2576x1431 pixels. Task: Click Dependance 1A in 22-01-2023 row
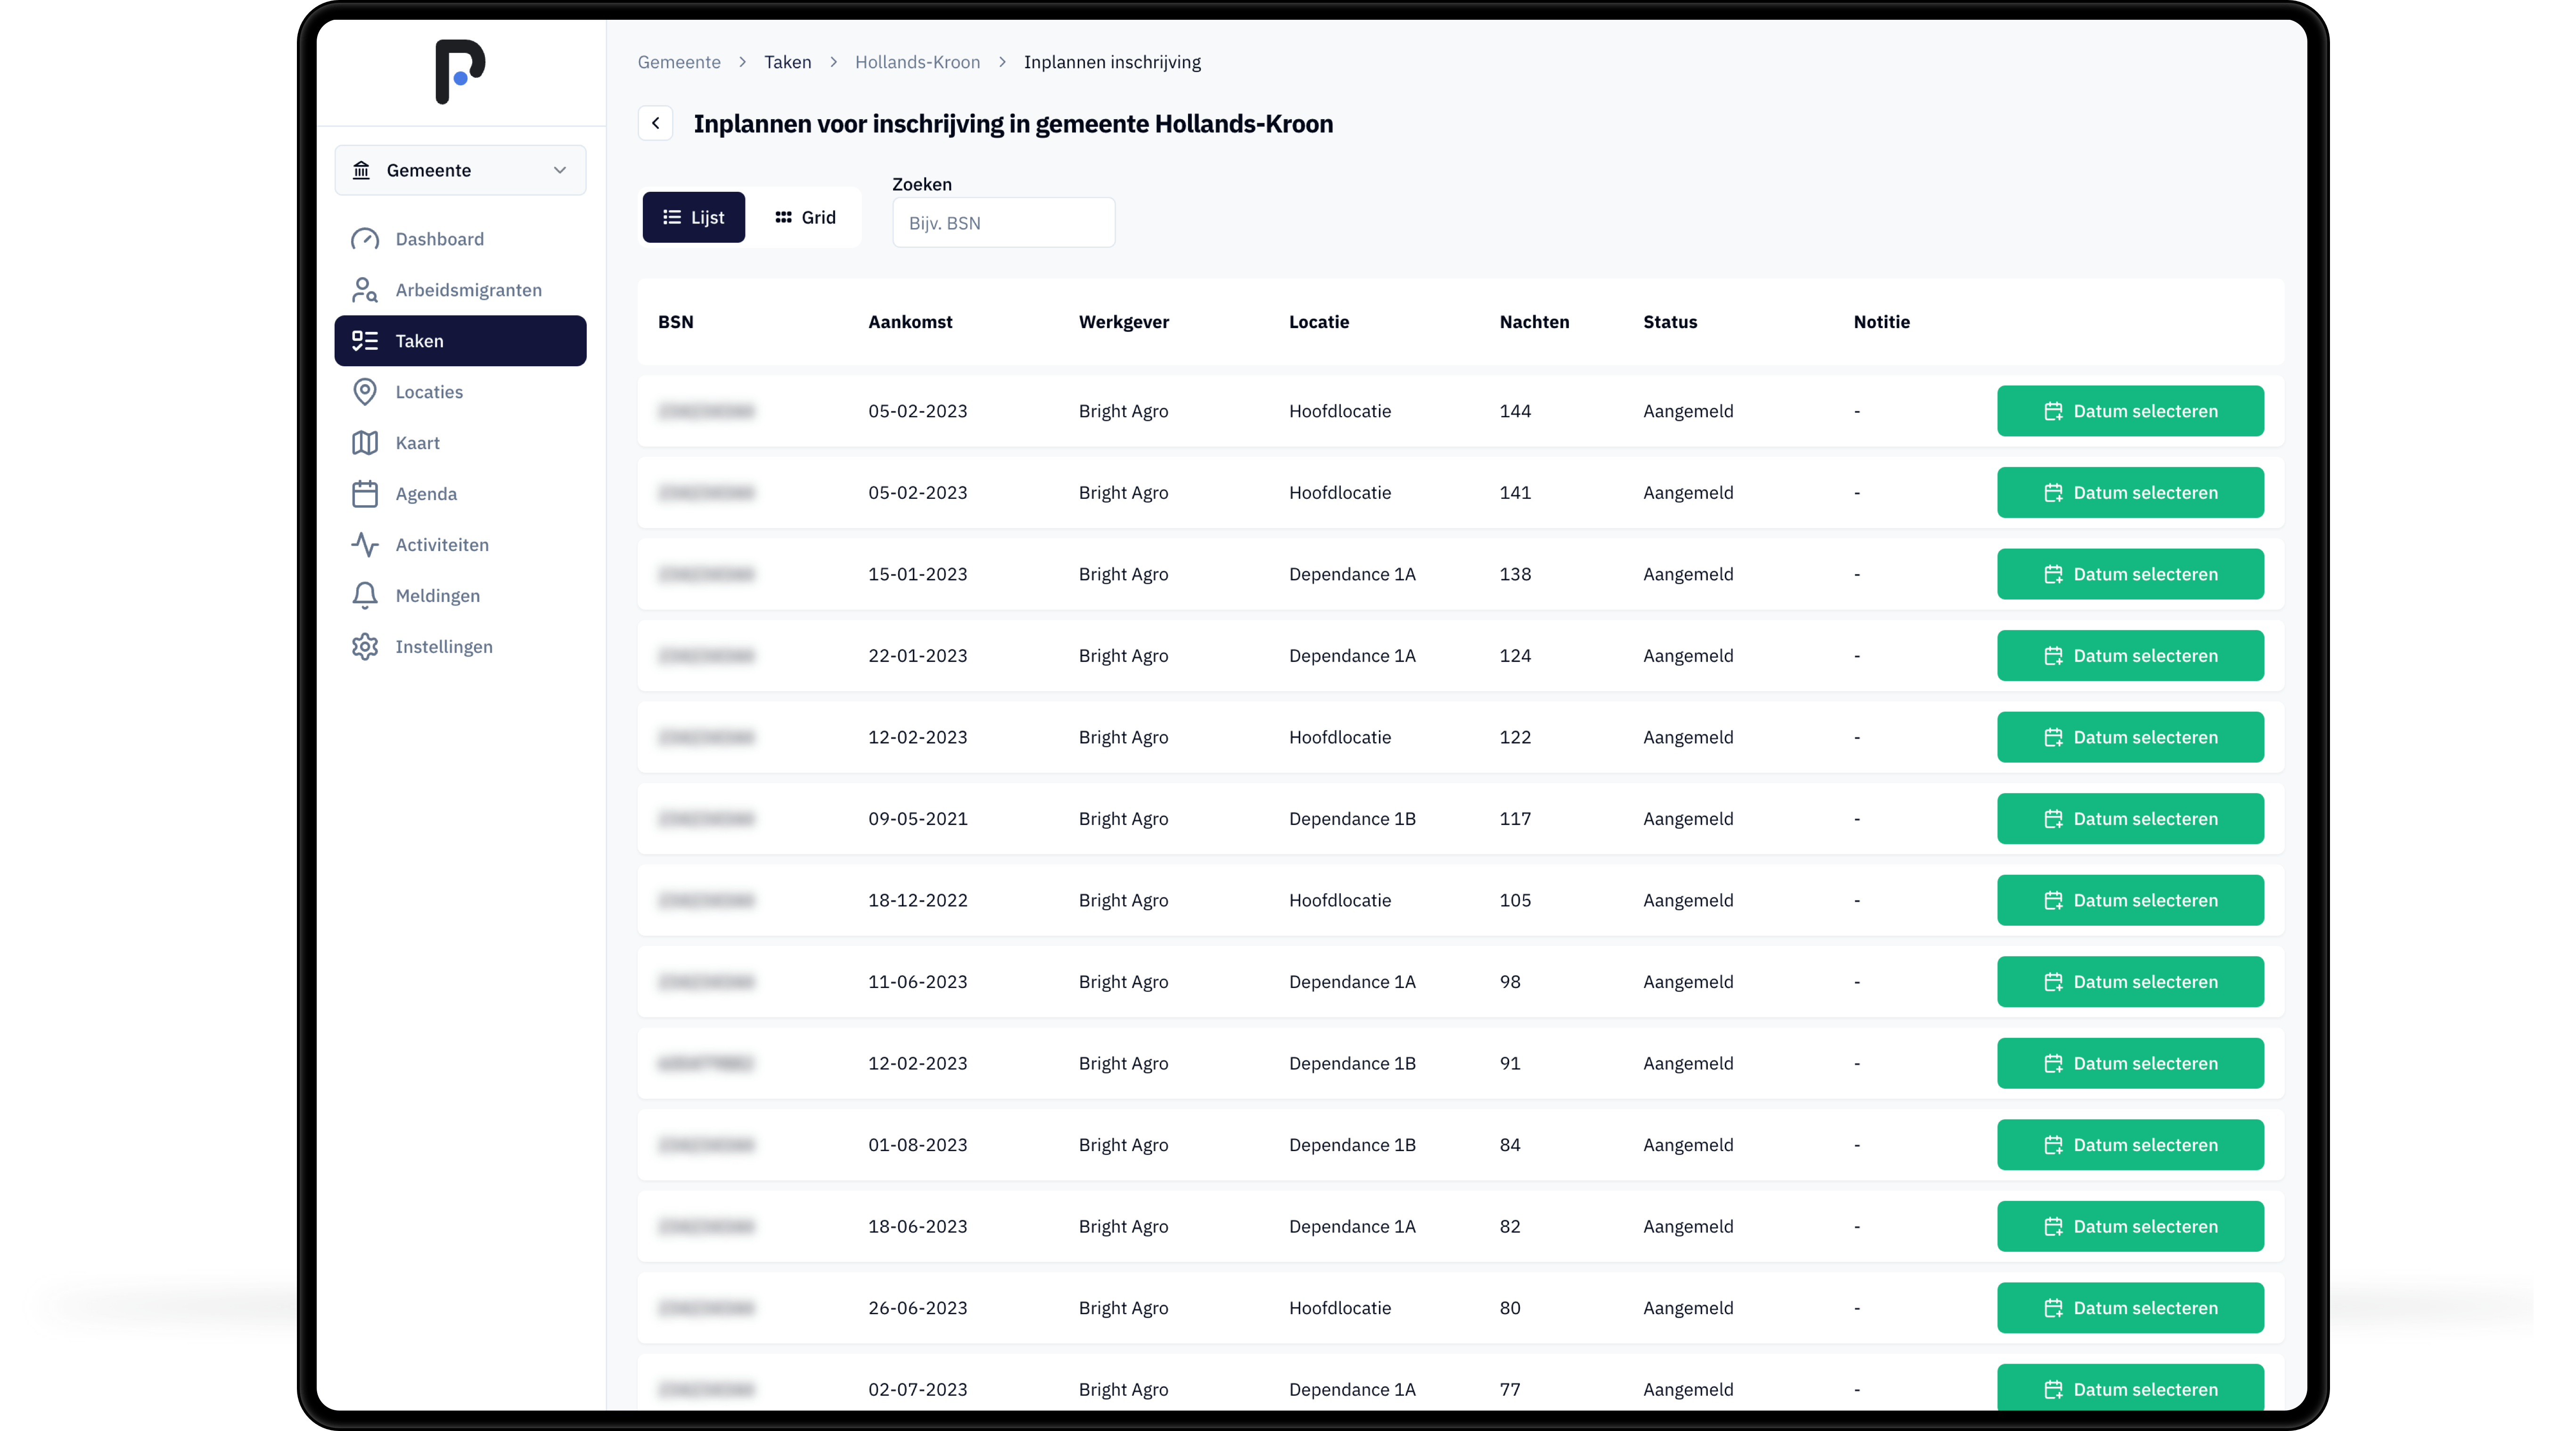[x=1352, y=656]
